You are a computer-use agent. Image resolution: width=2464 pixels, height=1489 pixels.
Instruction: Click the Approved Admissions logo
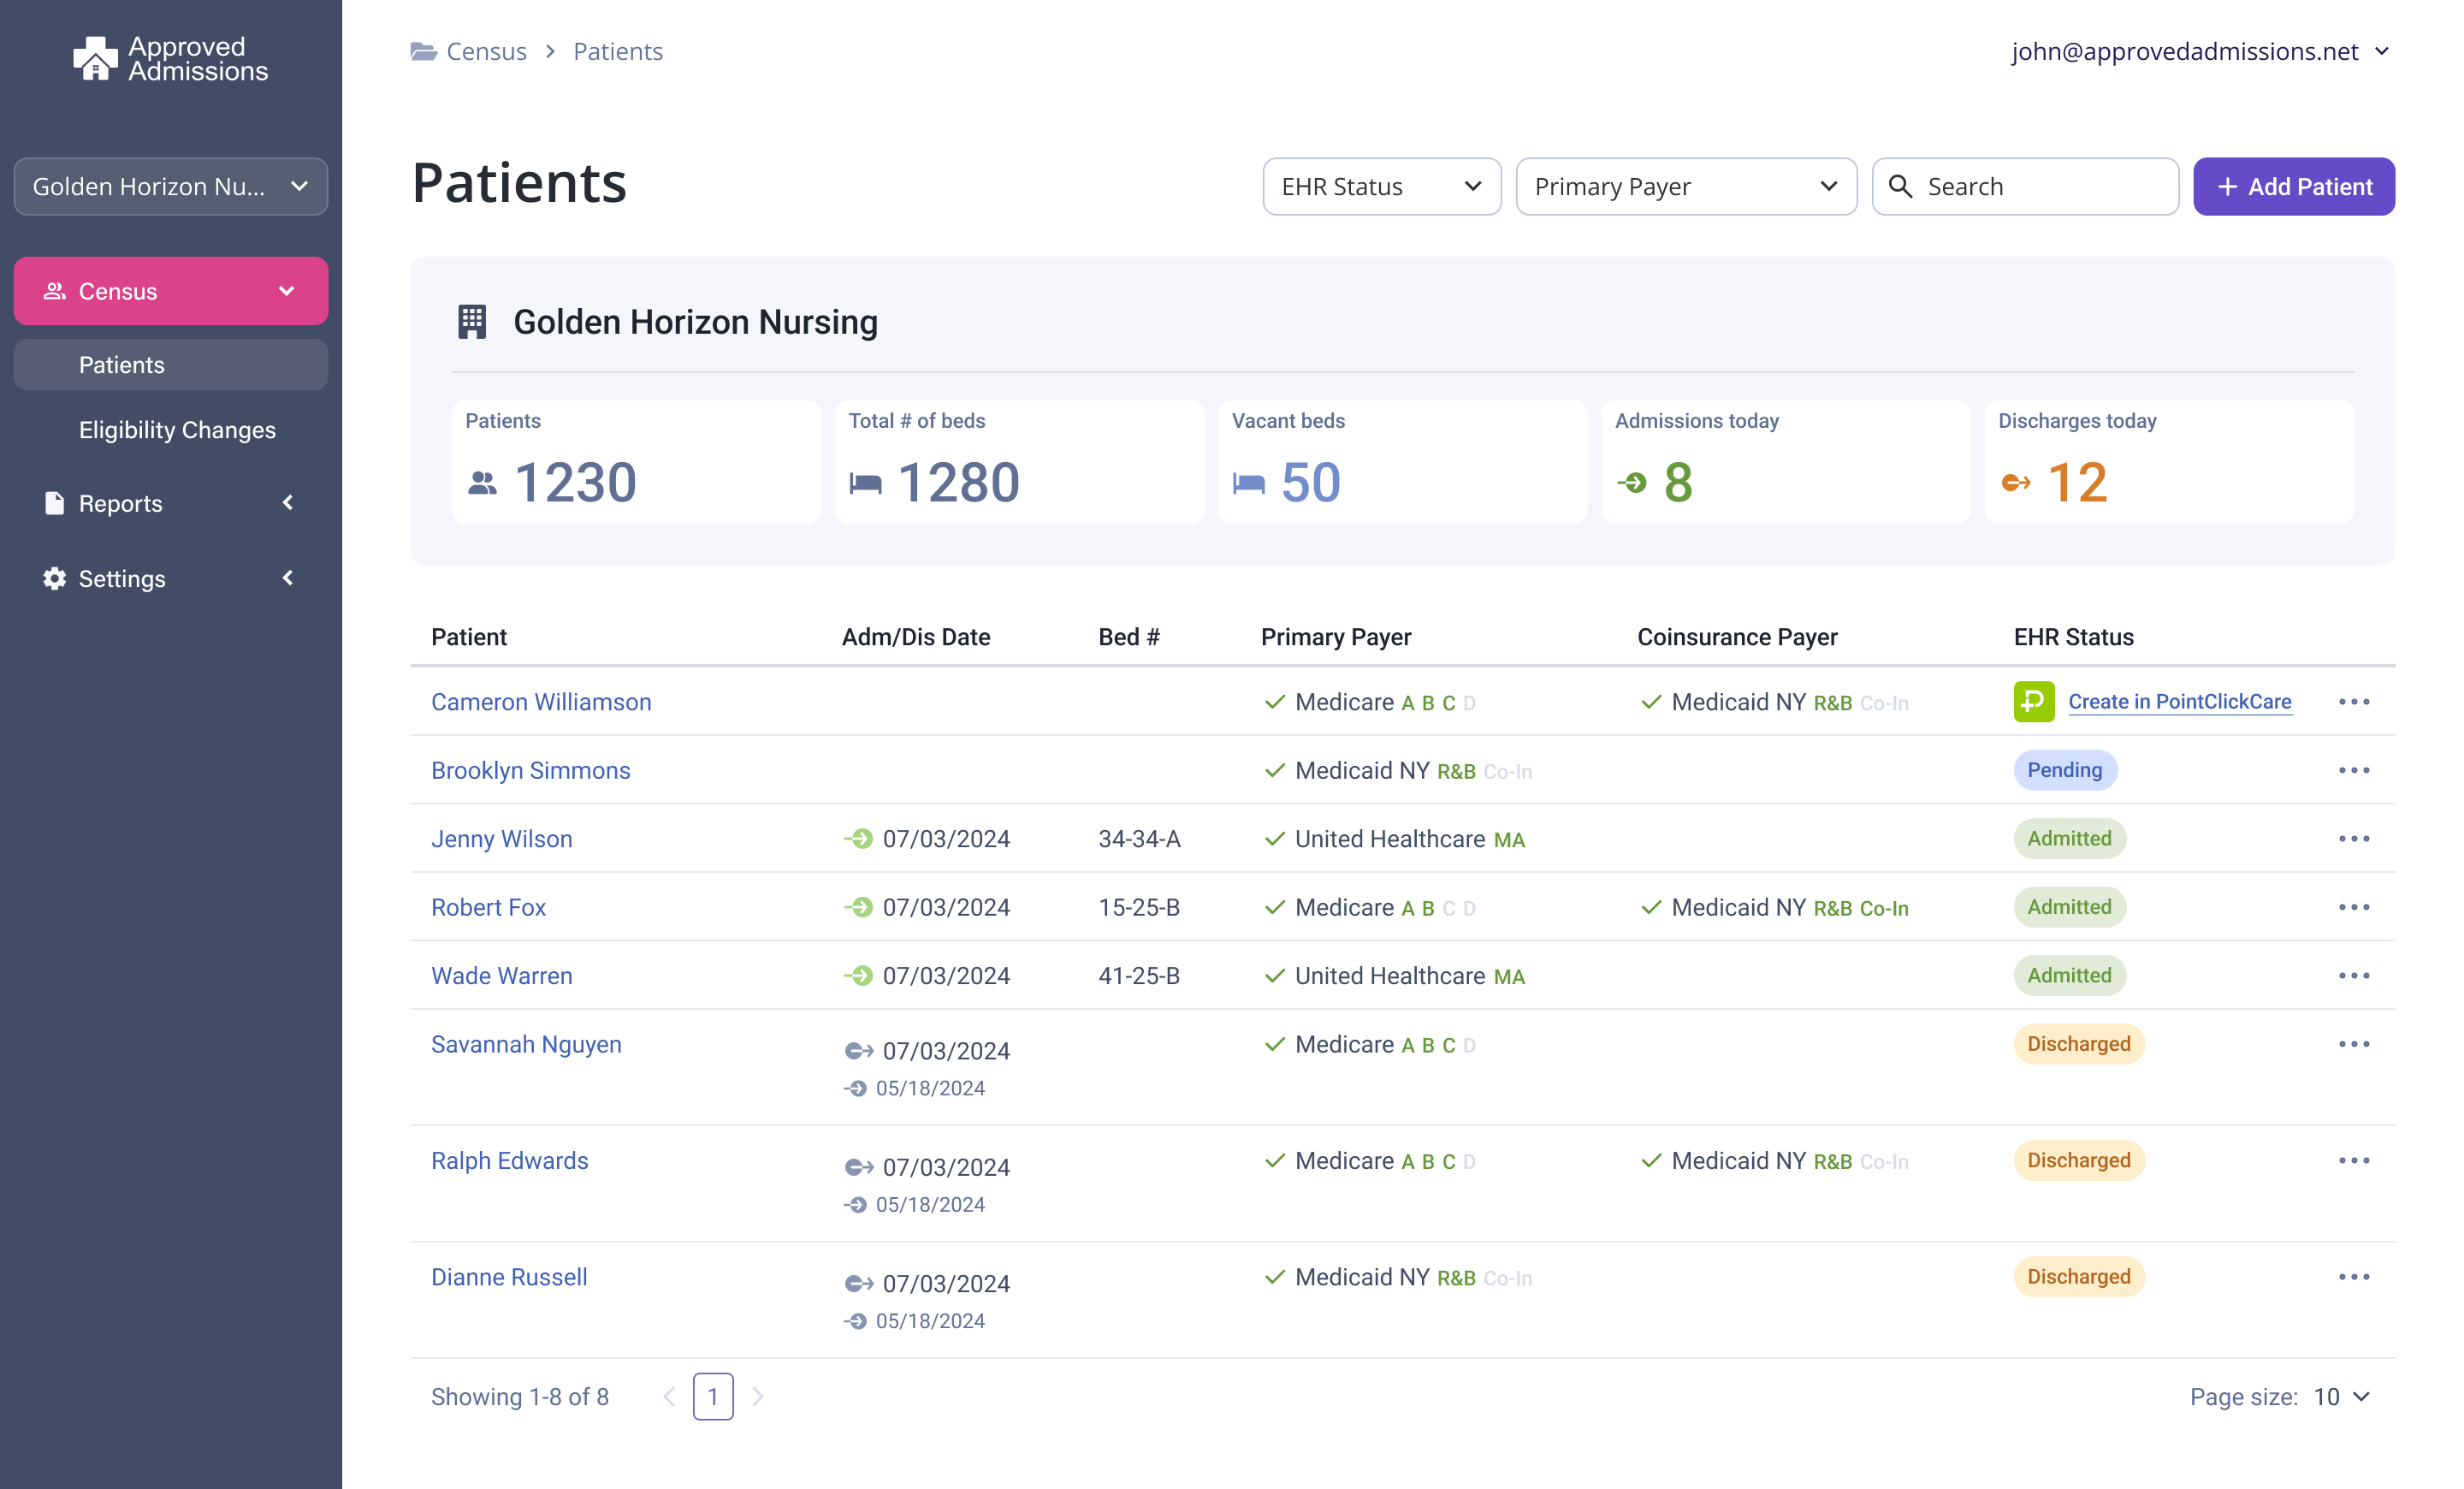[171, 59]
